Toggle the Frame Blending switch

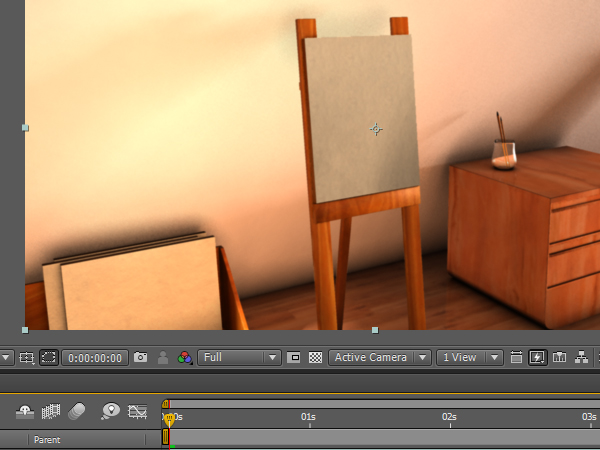click(52, 411)
